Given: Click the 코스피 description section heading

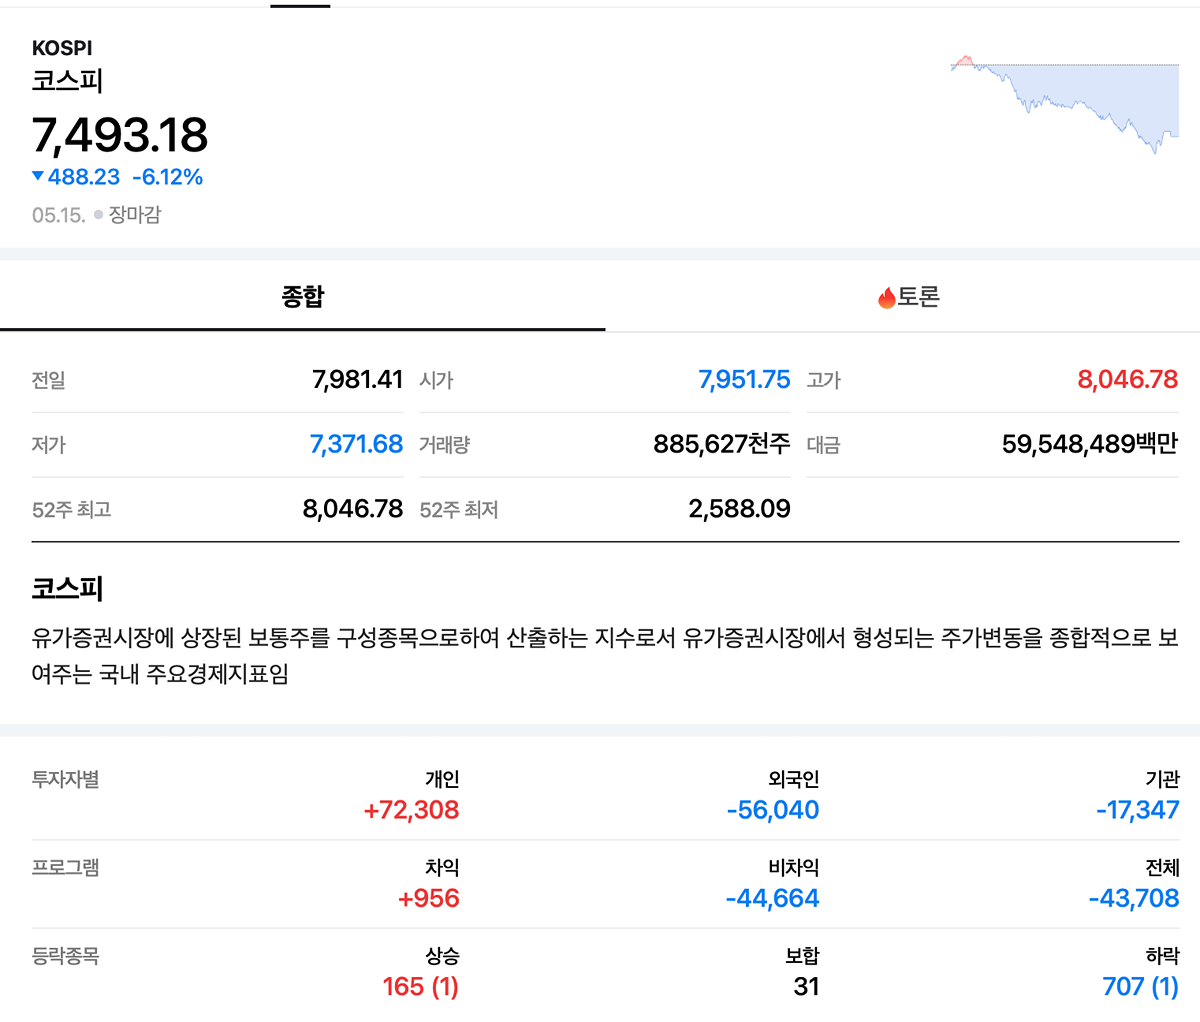Looking at the screenshot, I should pyautogui.click(x=67, y=588).
